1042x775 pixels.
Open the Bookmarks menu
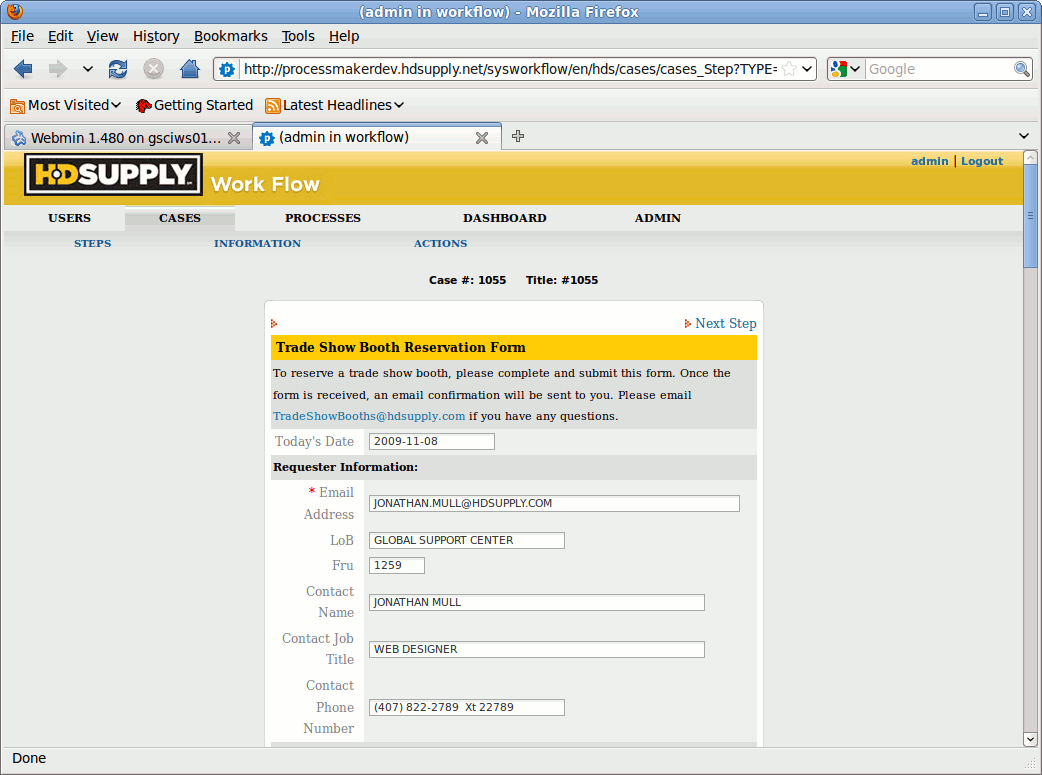[x=230, y=36]
